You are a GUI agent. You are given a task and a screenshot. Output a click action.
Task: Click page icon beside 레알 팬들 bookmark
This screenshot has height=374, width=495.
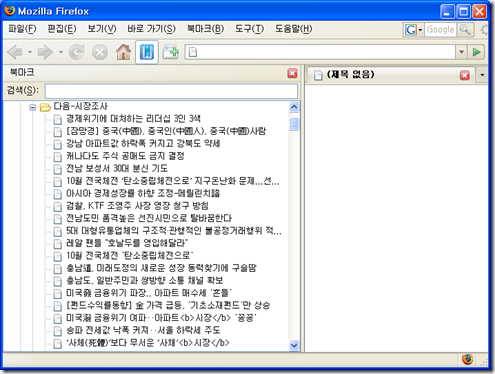[x=58, y=244]
